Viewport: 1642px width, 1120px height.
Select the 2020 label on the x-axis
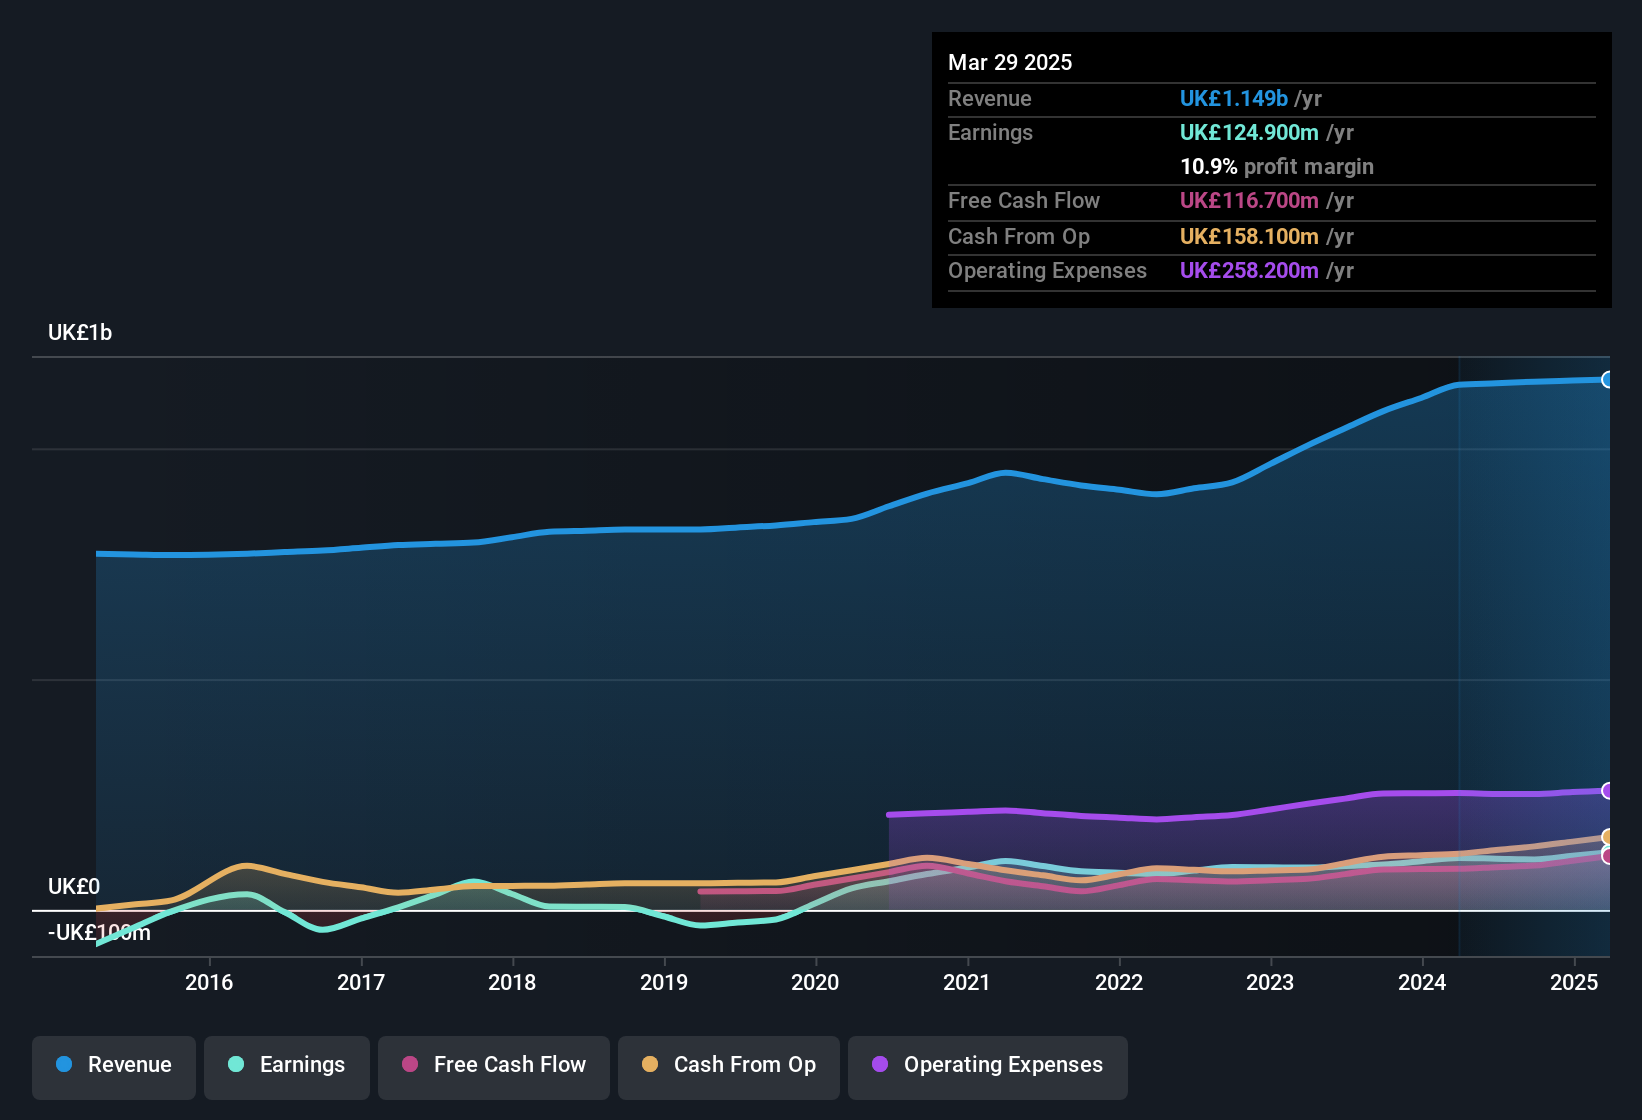[816, 983]
